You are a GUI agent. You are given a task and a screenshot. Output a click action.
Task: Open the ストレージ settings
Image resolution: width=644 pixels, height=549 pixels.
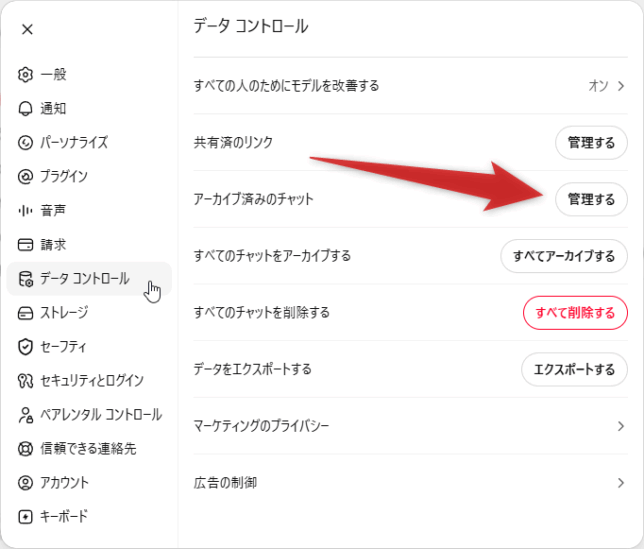pos(89,313)
